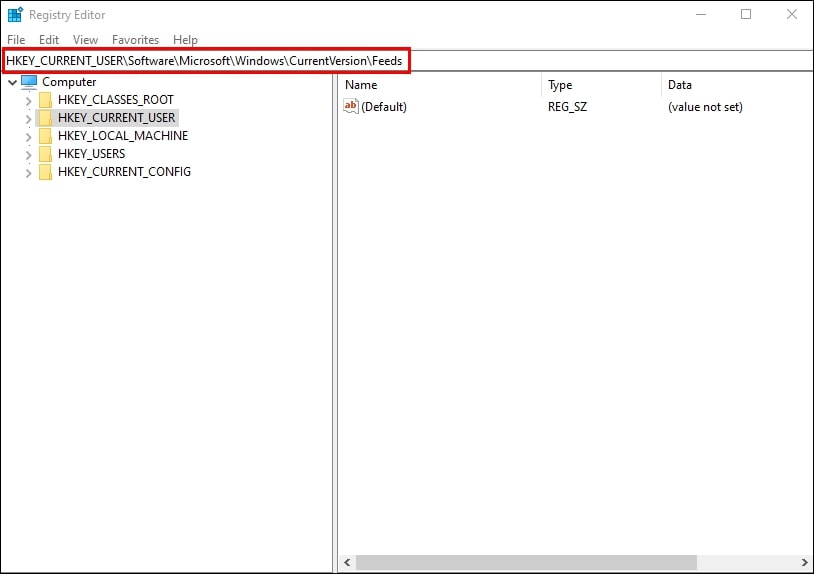Click the HKEY_CLASSES_ROOT folder icon
Screen dimensions: 814x574
click(46, 100)
